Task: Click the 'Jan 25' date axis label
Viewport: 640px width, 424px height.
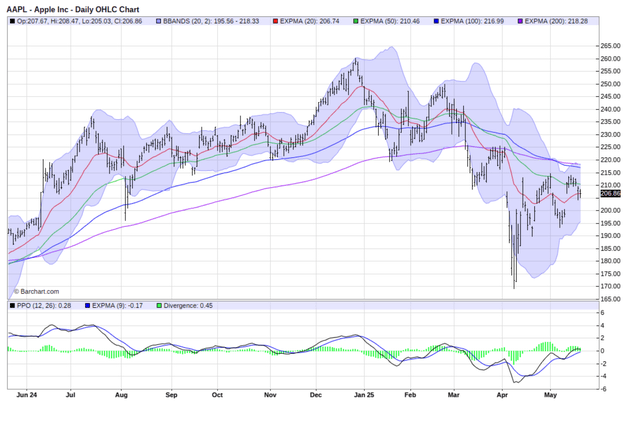Action: click(364, 395)
